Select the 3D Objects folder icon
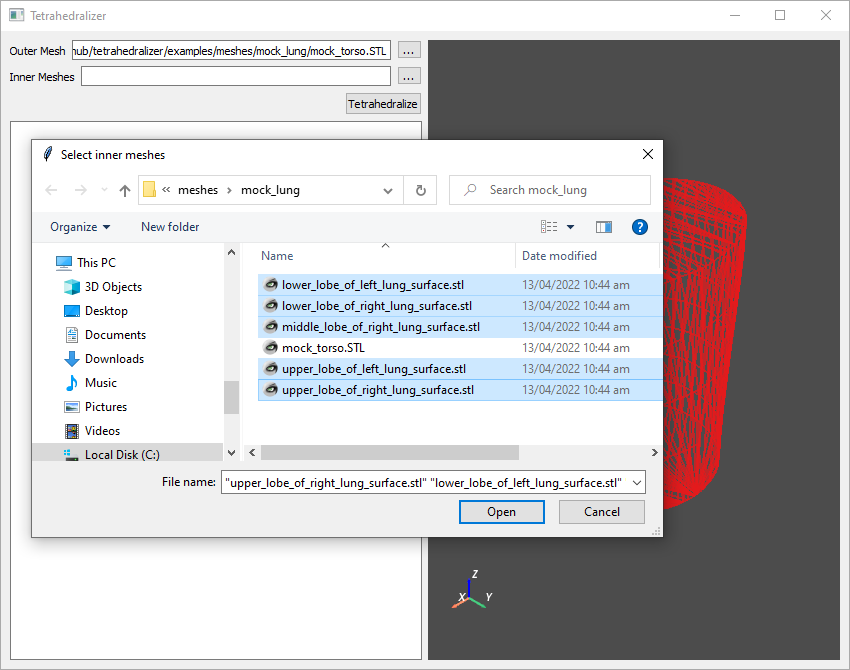 point(72,287)
